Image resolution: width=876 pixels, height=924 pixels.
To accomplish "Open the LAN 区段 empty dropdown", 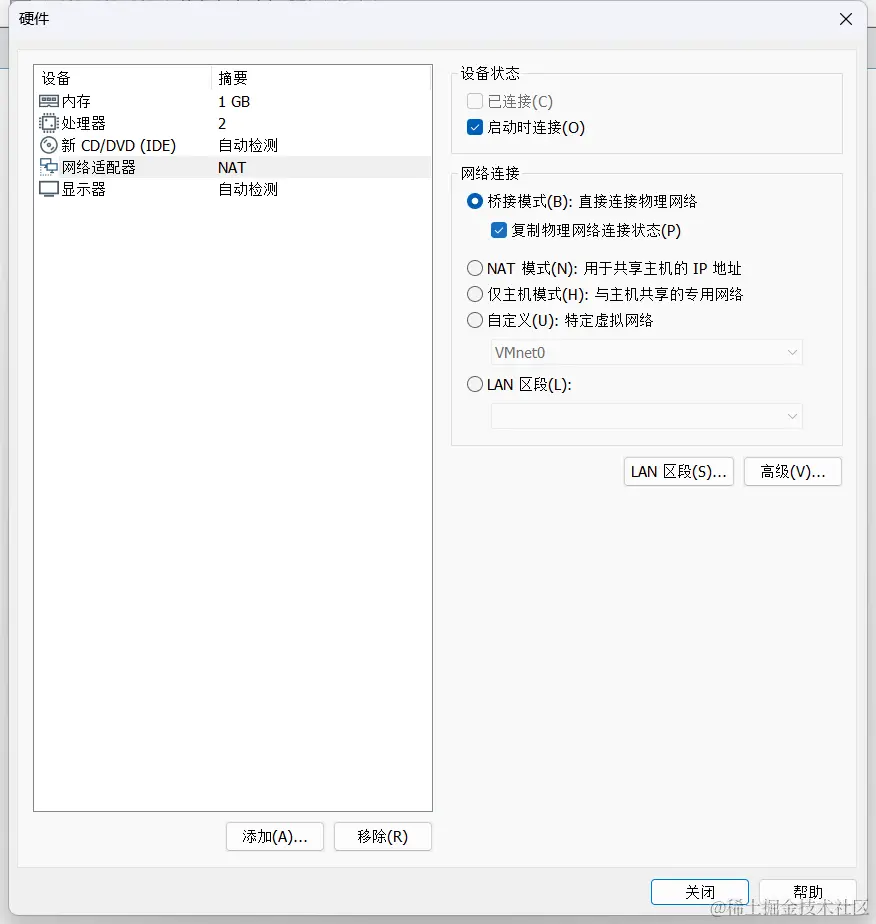I will [x=646, y=416].
